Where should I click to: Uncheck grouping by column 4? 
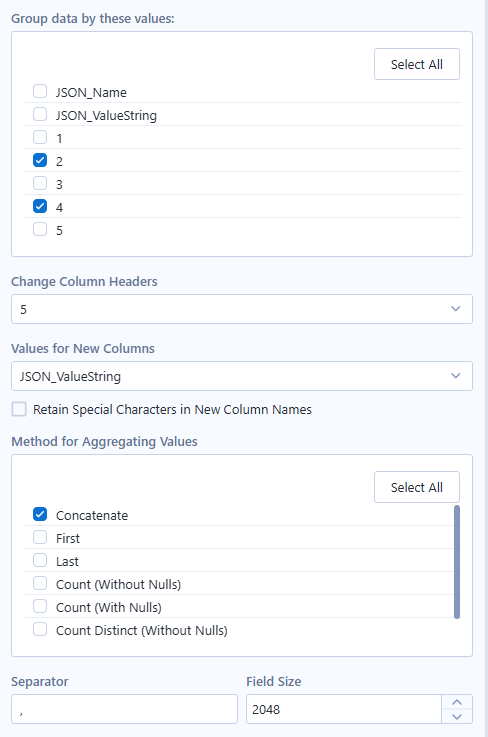pos(40,206)
